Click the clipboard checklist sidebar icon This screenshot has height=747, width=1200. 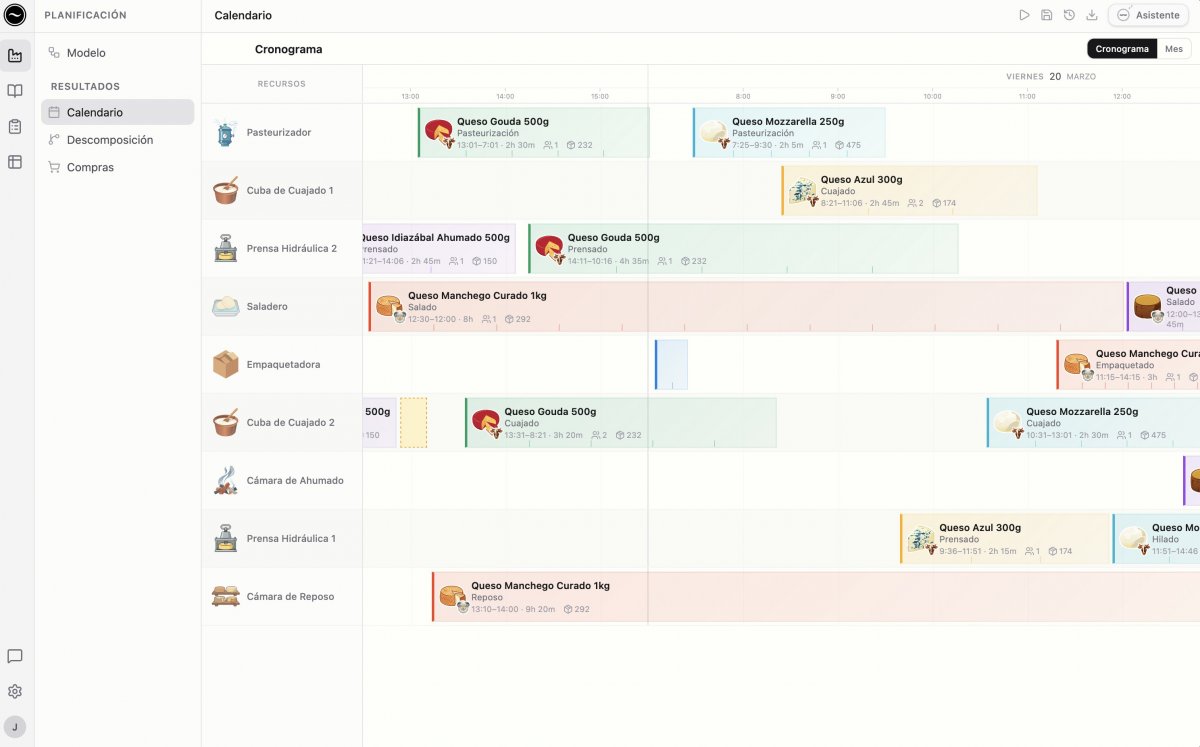tap(15, 126)
